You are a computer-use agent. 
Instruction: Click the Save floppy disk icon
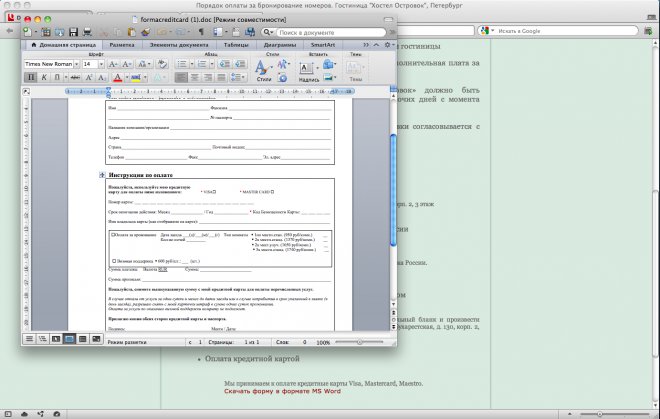pyautogui.click(x=74, y=32)
